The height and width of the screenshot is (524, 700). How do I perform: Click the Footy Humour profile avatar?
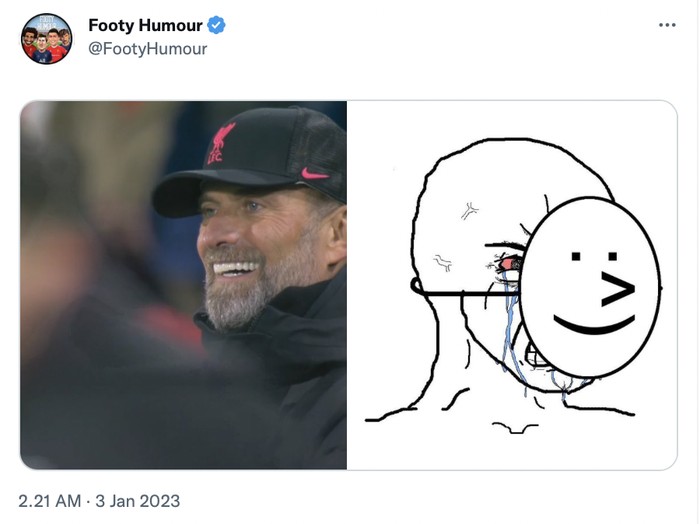click(46, 39)
